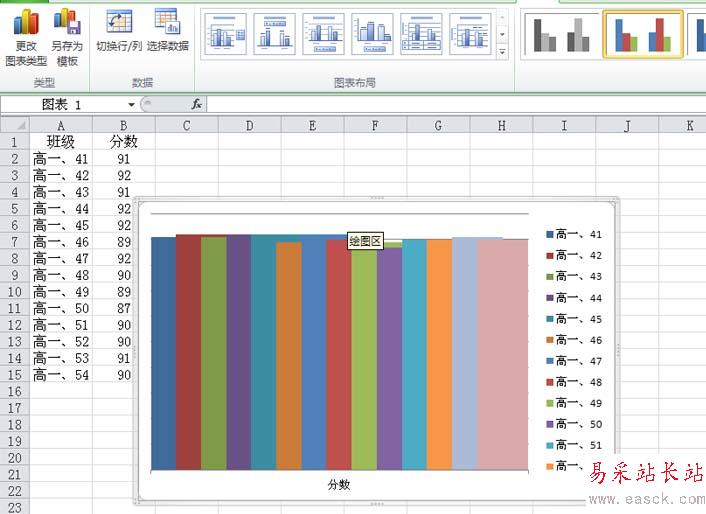Select legend entry 高一、41
706x514 pixels.
[x=574, y=234]
